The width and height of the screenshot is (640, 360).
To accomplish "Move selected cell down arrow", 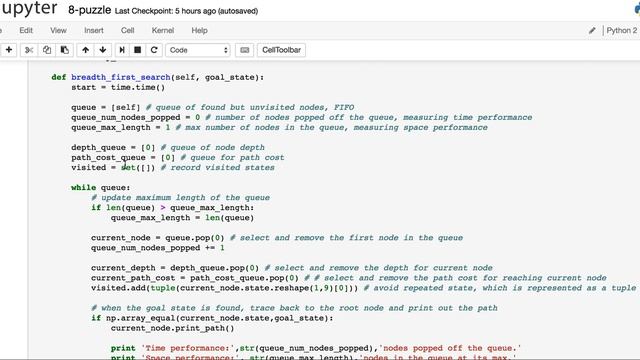I will tap(102, 50).
